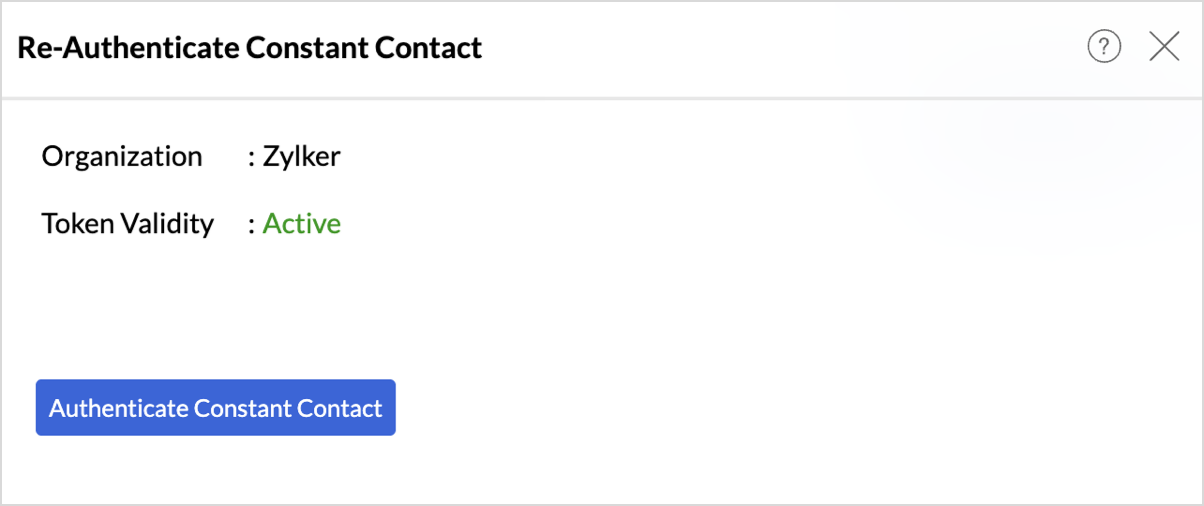Click the Token Validity label

tap(128, 223)
